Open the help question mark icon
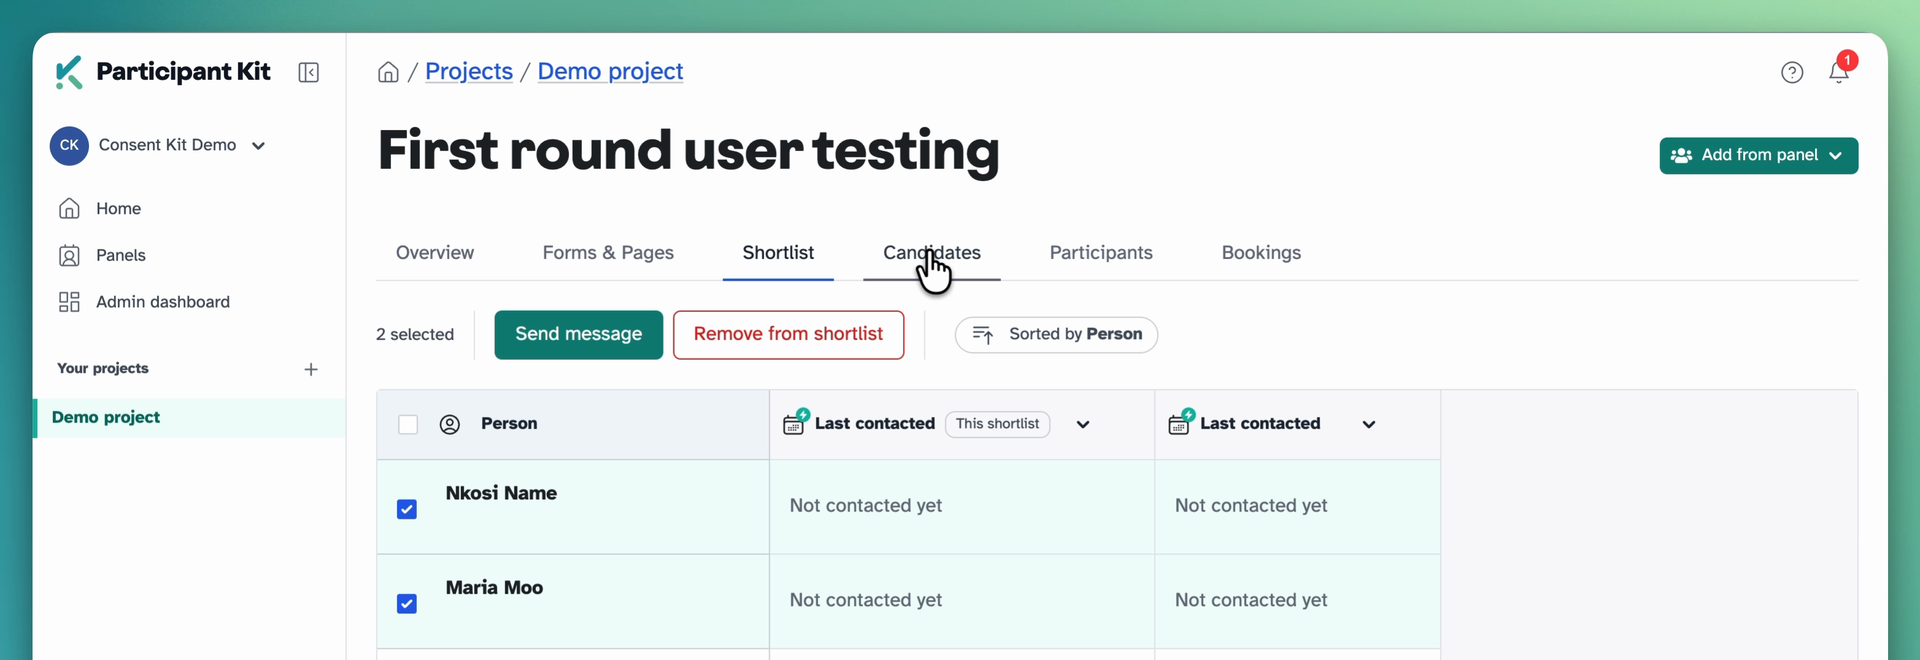This screenshot has height=660, width=1920. (x=1792, y=72)
